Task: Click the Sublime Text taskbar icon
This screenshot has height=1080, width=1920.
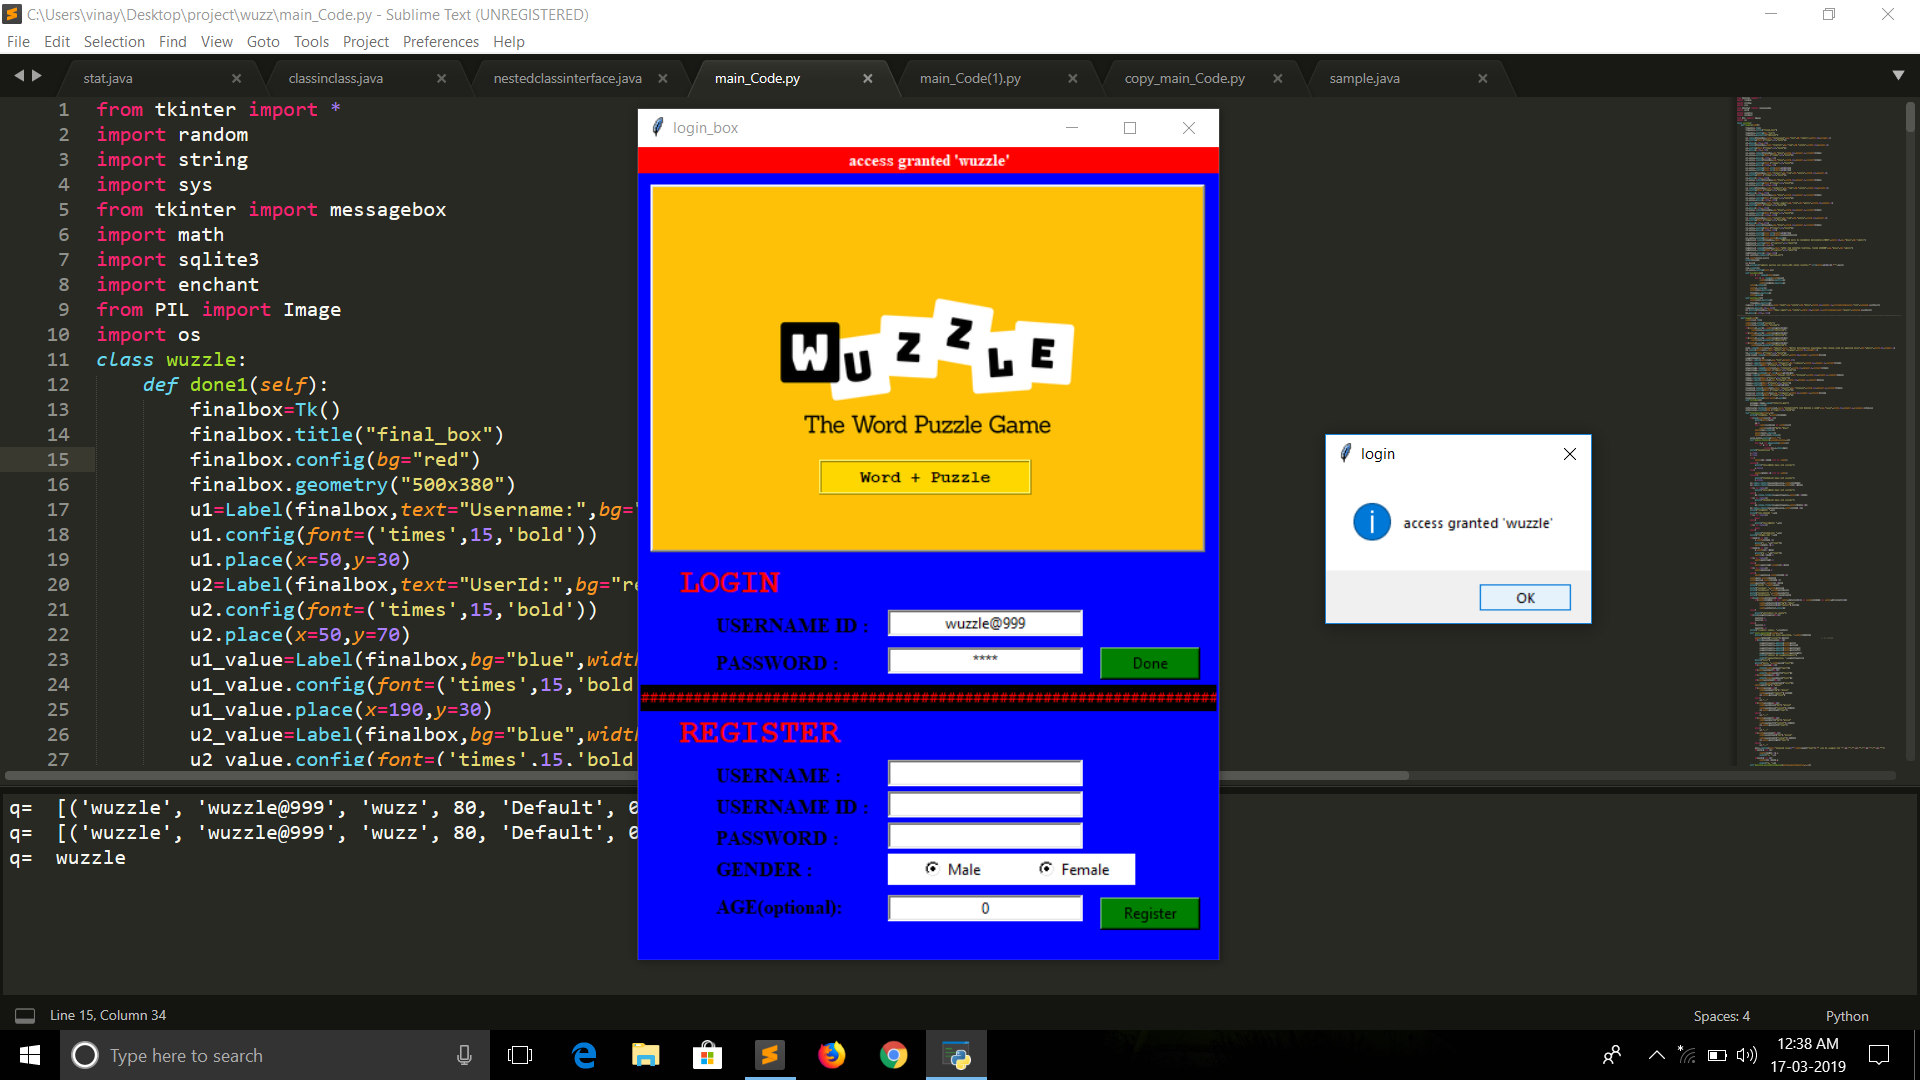Action: 769,1055
